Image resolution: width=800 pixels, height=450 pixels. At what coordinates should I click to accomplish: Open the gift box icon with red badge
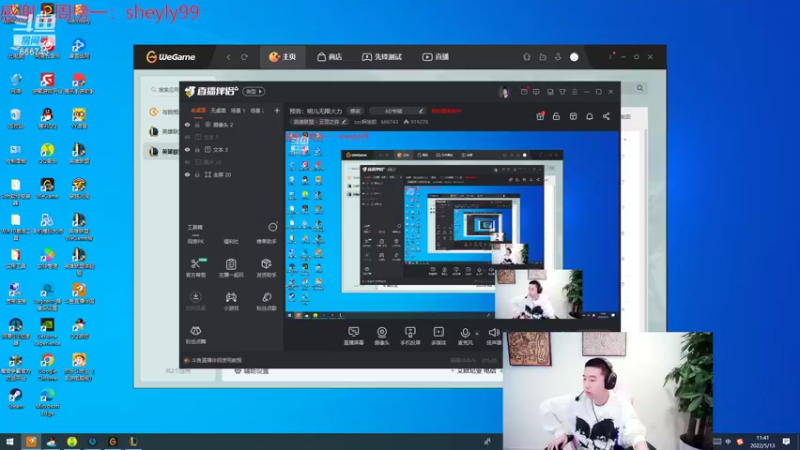[540, 116]
